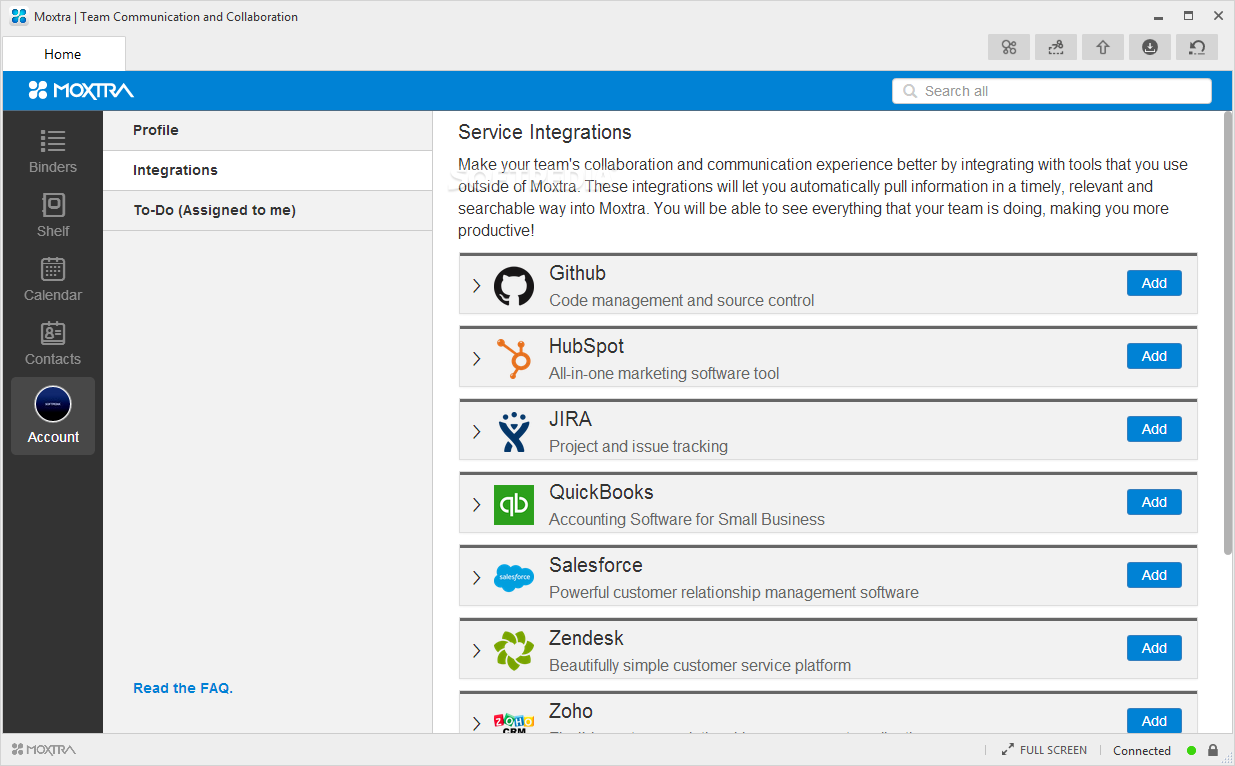1235x766 pixels.
Task: Click the Zoho CRM logo
Action: (x=514, y=722)
